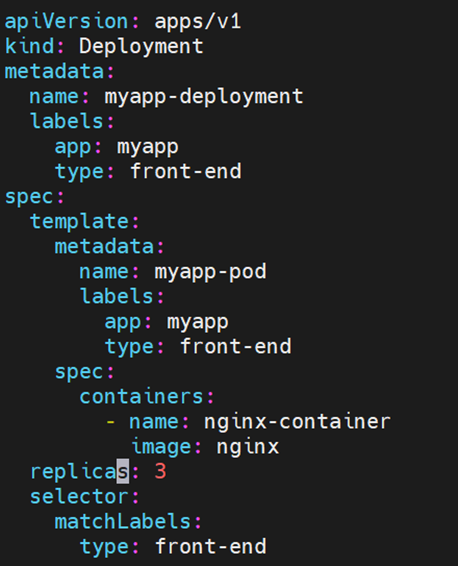The image size is (458, 566).
Task: Click the myapp-pod name value
Action: [x=210, y=272]
